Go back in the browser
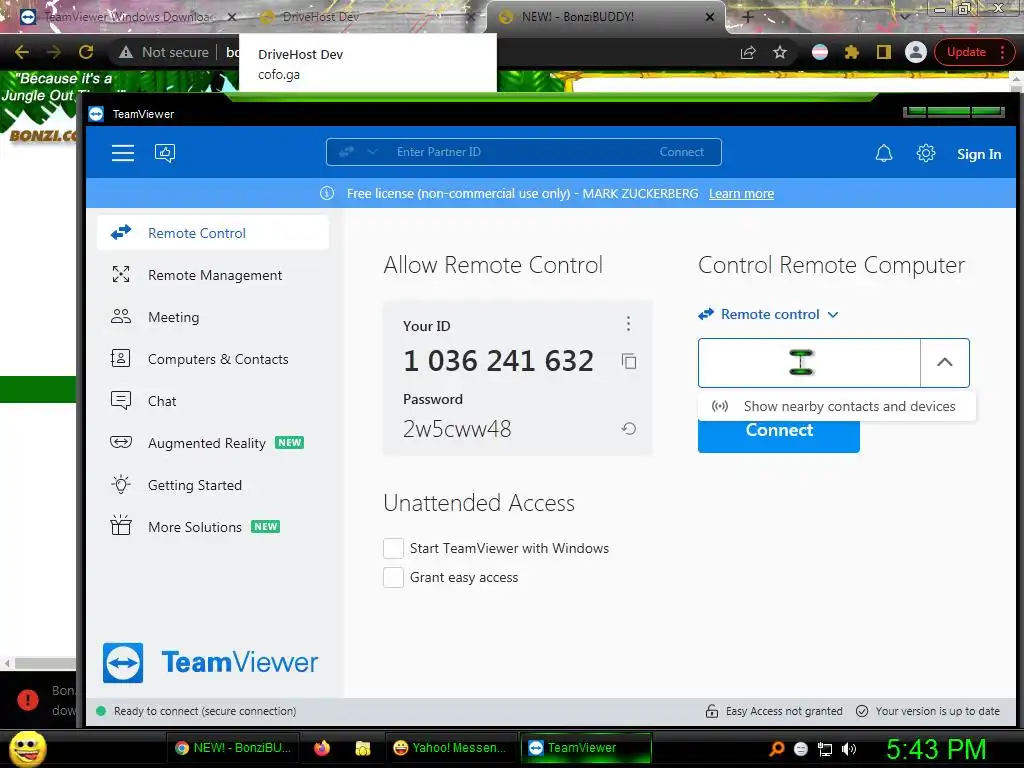Image resolution: width=1024 pixels, height=768 pixels. click(22, 52)
